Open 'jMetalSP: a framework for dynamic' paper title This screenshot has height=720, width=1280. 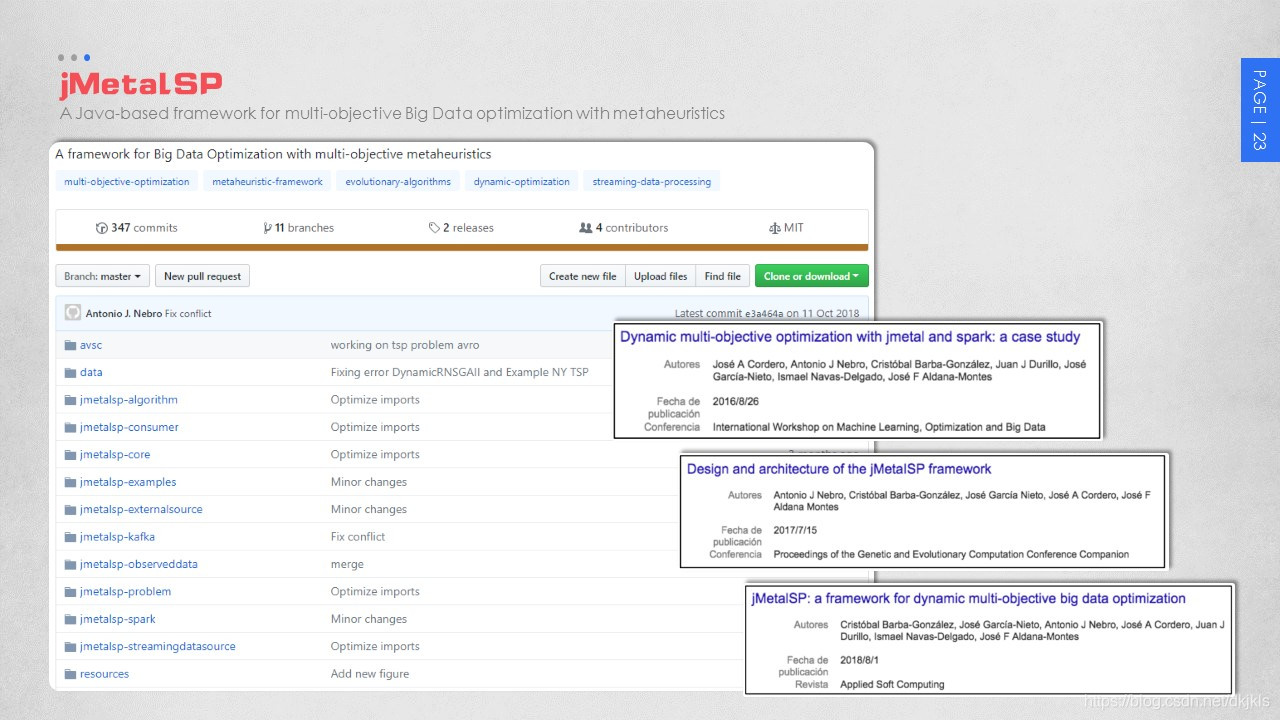pyautogui.click(x=969, y=599)
